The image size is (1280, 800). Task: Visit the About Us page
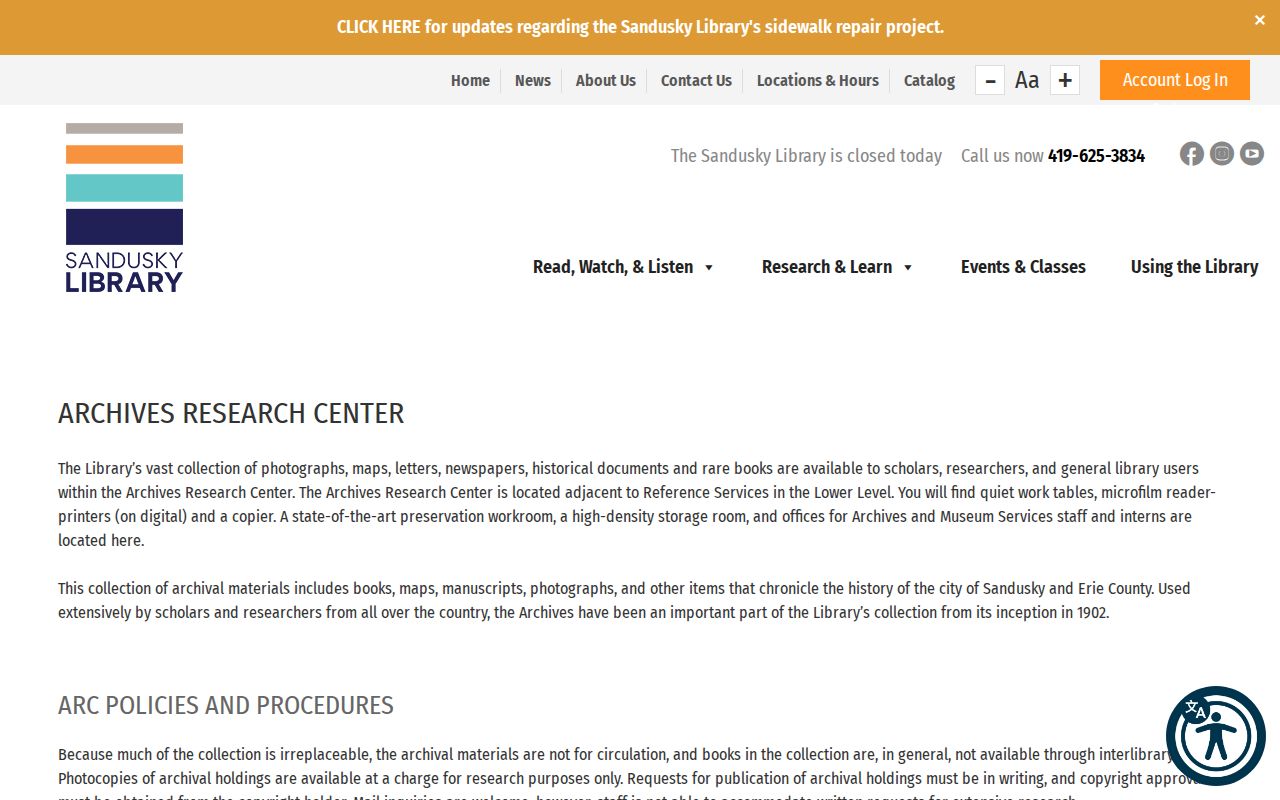(x=606, y=80)
